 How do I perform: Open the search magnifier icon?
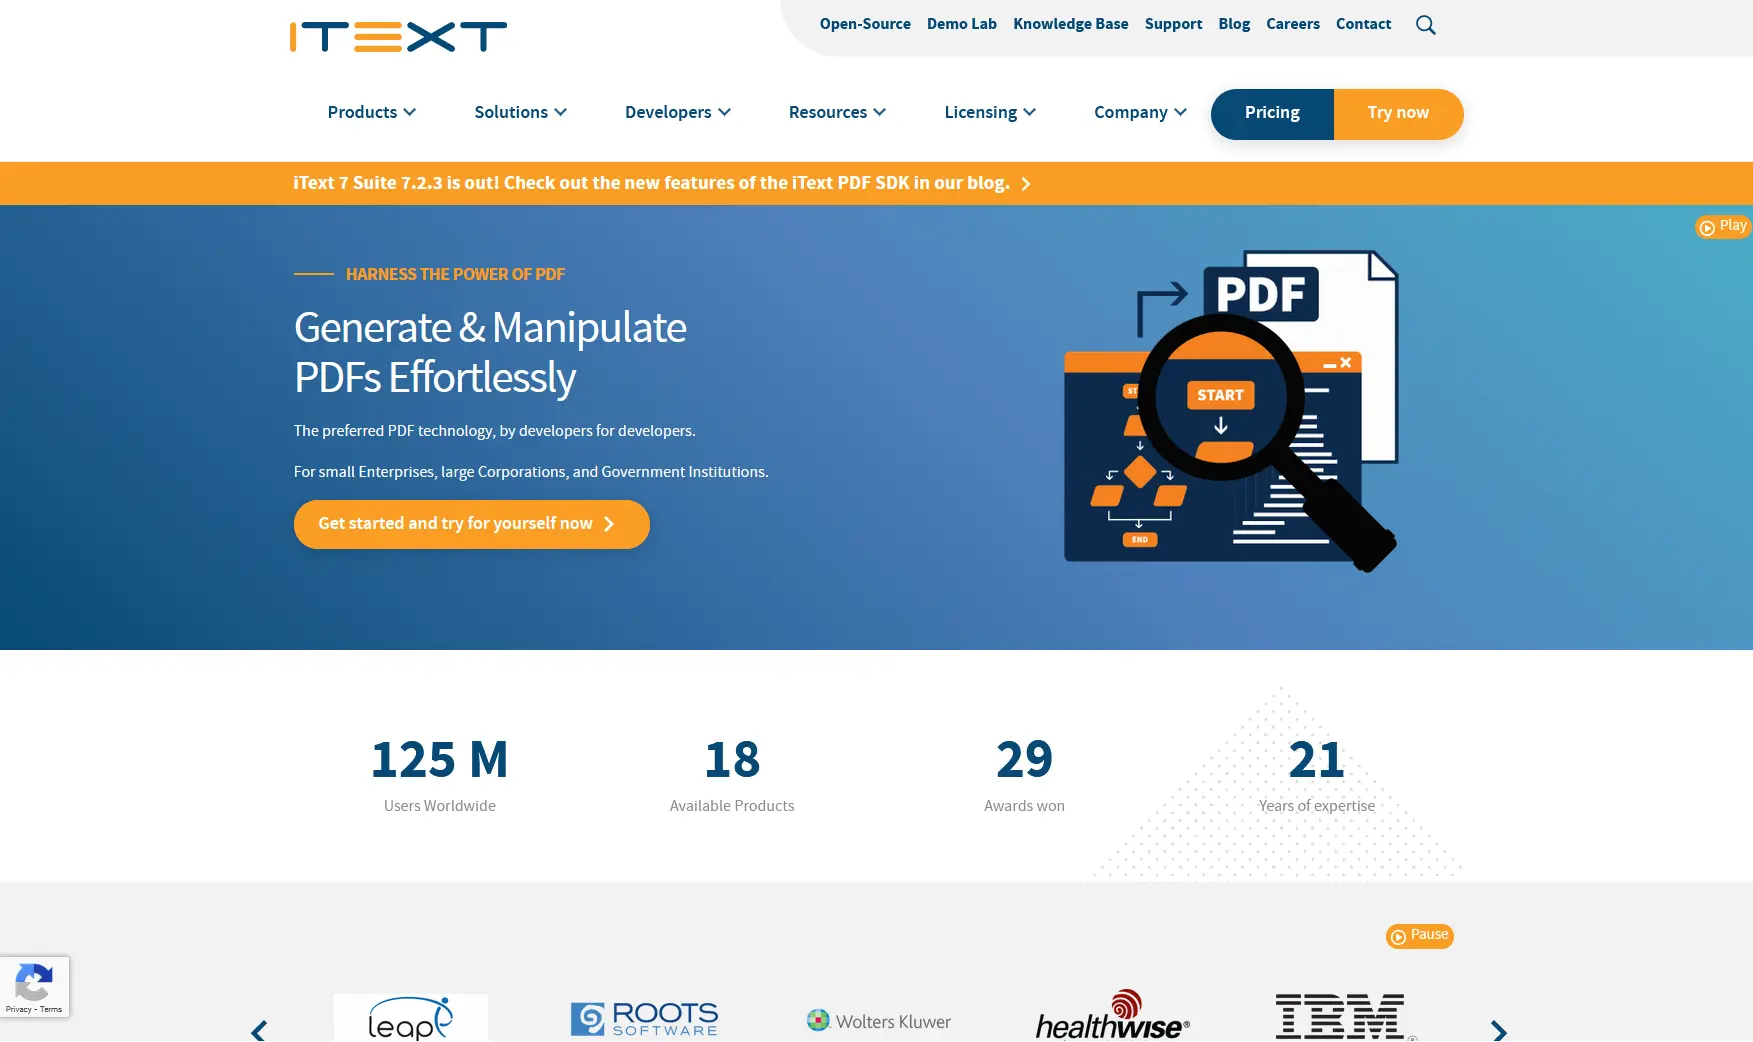pos(1425,25)
